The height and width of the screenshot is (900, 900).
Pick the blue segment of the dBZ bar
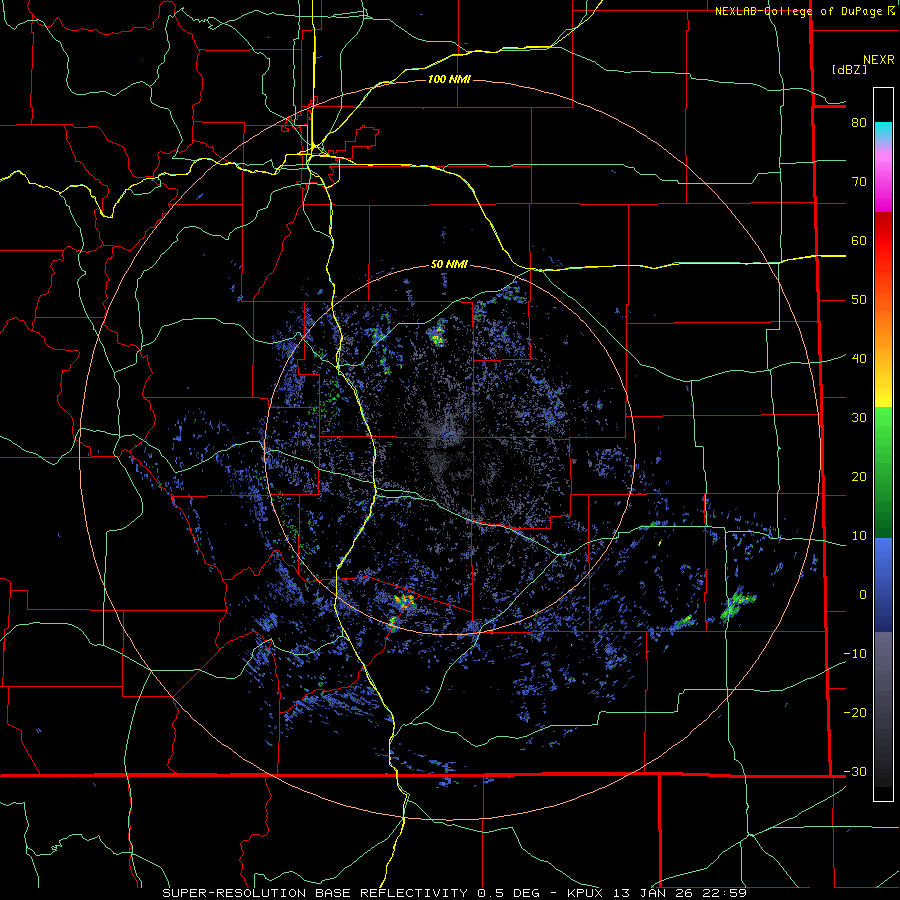[x=883, y=585]
